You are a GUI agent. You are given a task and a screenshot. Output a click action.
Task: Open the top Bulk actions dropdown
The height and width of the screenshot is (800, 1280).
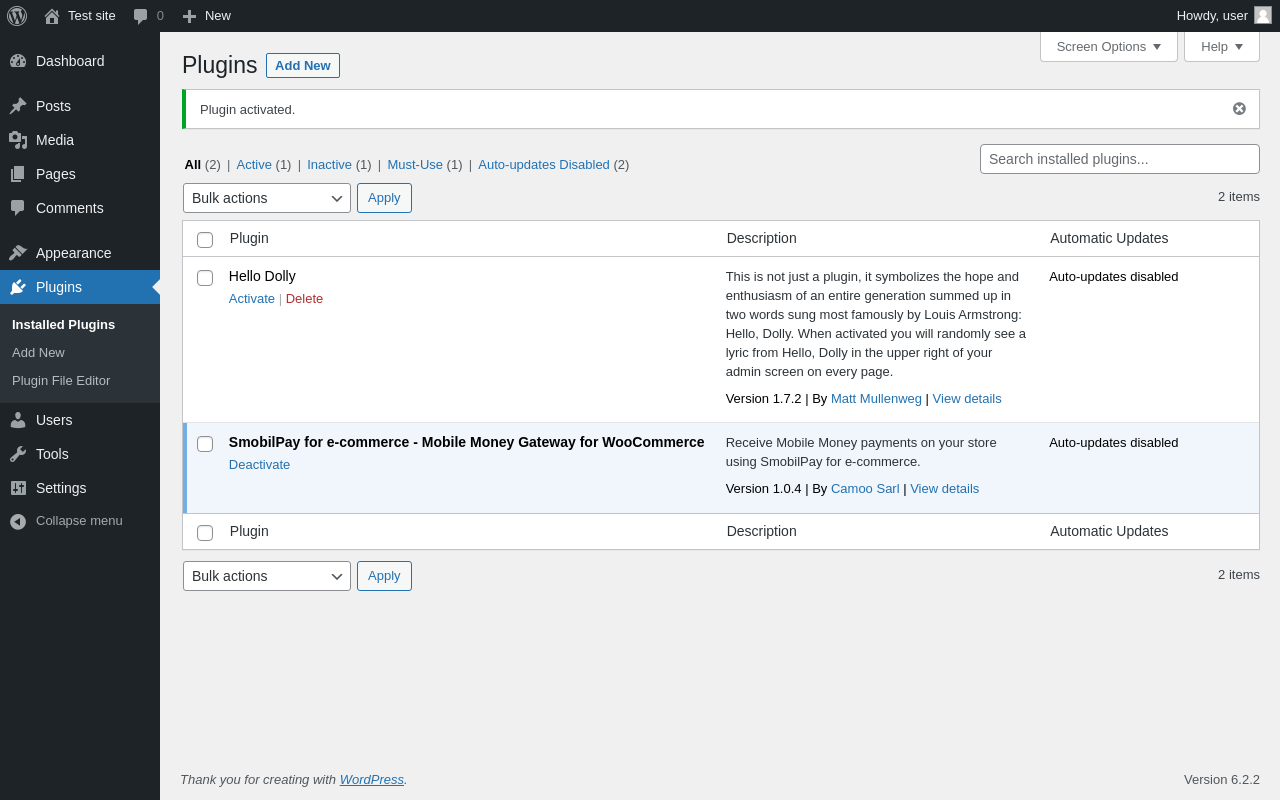click(267, 198)
